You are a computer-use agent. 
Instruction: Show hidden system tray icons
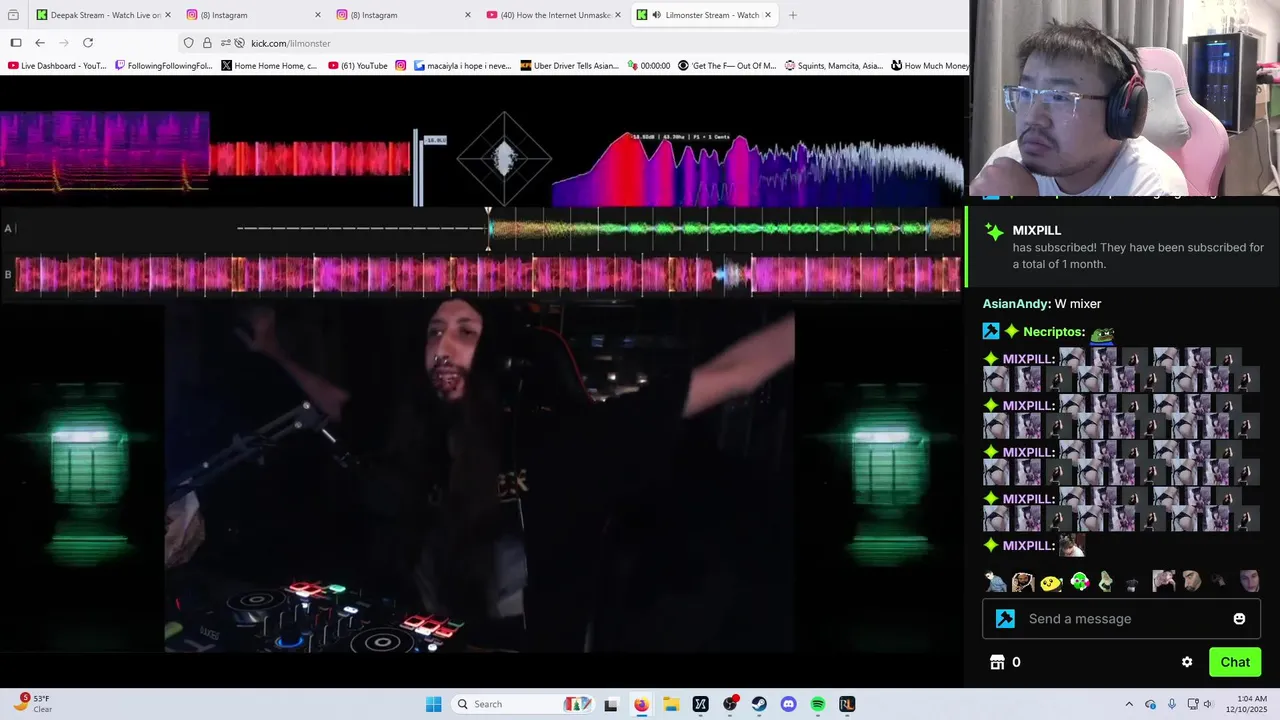click(1129, 704)
